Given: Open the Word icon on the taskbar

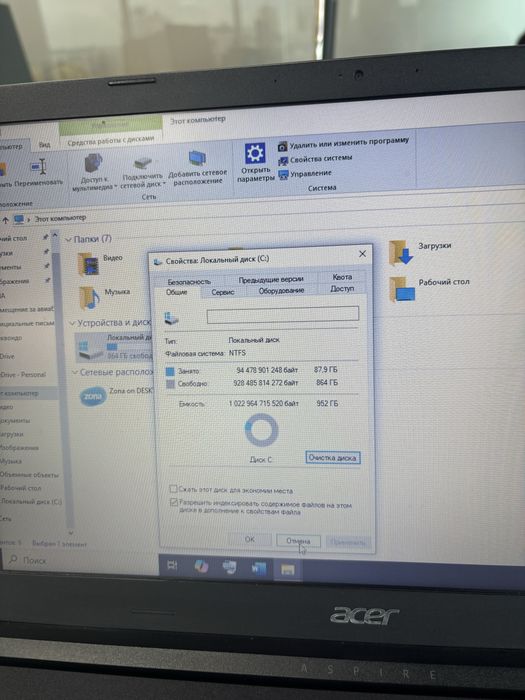Looking at the screenshot, I should [x=259, y=568].
